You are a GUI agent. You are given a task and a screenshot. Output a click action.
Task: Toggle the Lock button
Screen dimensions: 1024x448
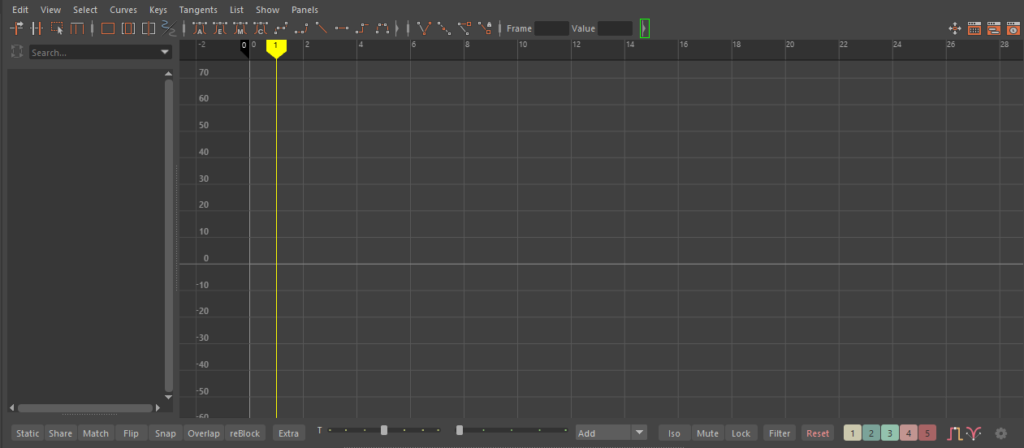pos(741,433)
